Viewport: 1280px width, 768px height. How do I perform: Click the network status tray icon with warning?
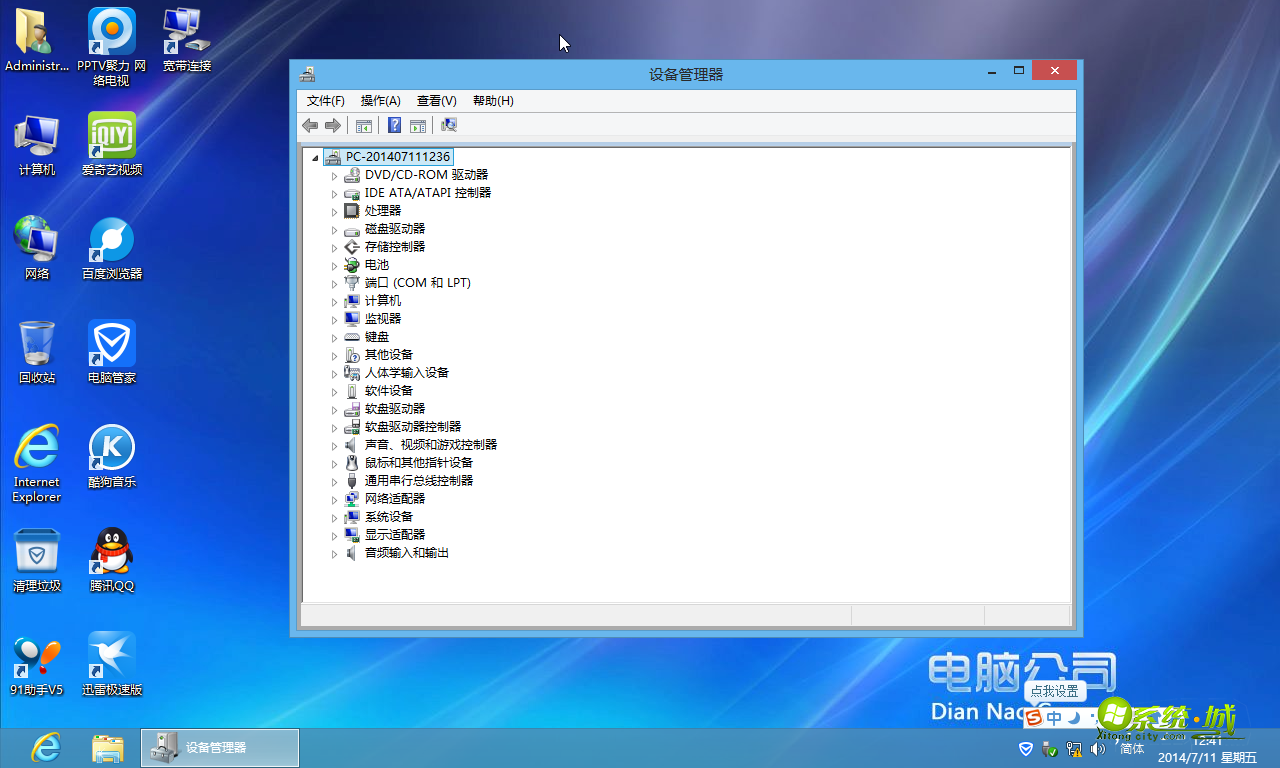pos(1074,748)
